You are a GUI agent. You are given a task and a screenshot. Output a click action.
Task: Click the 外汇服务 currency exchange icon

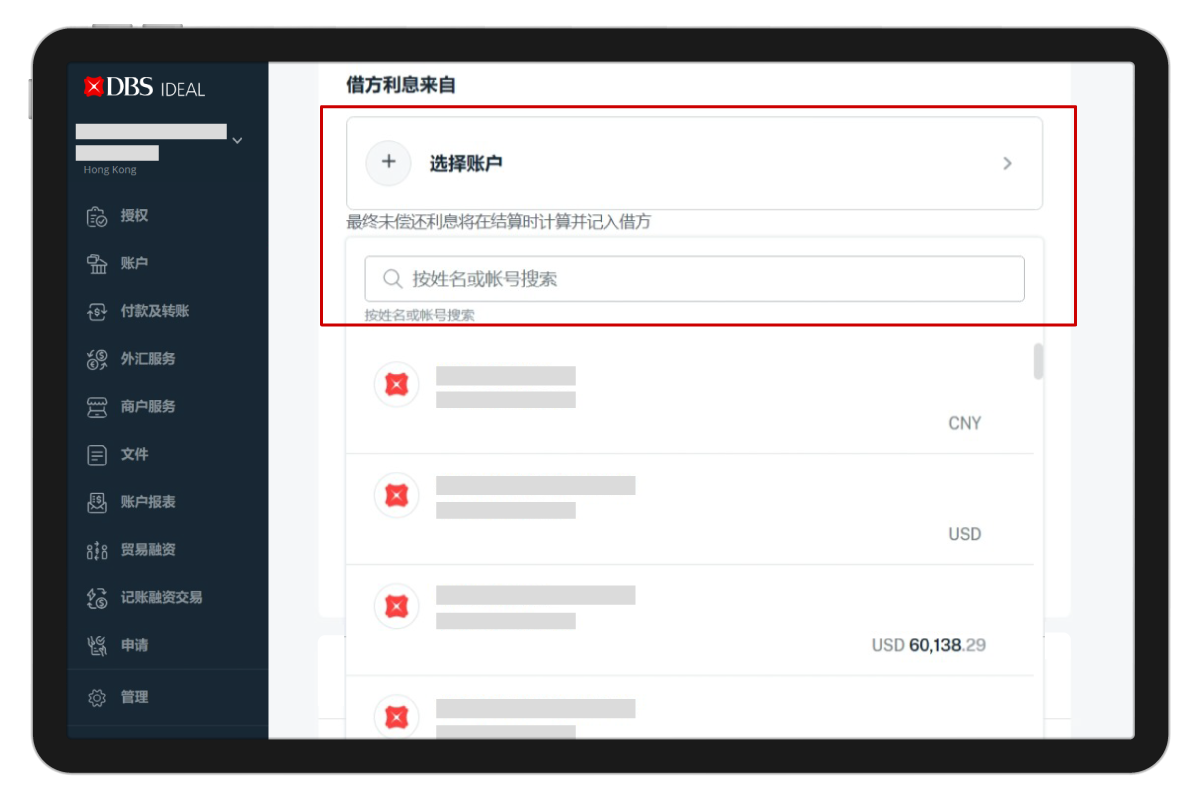click(x=97, y=359)
